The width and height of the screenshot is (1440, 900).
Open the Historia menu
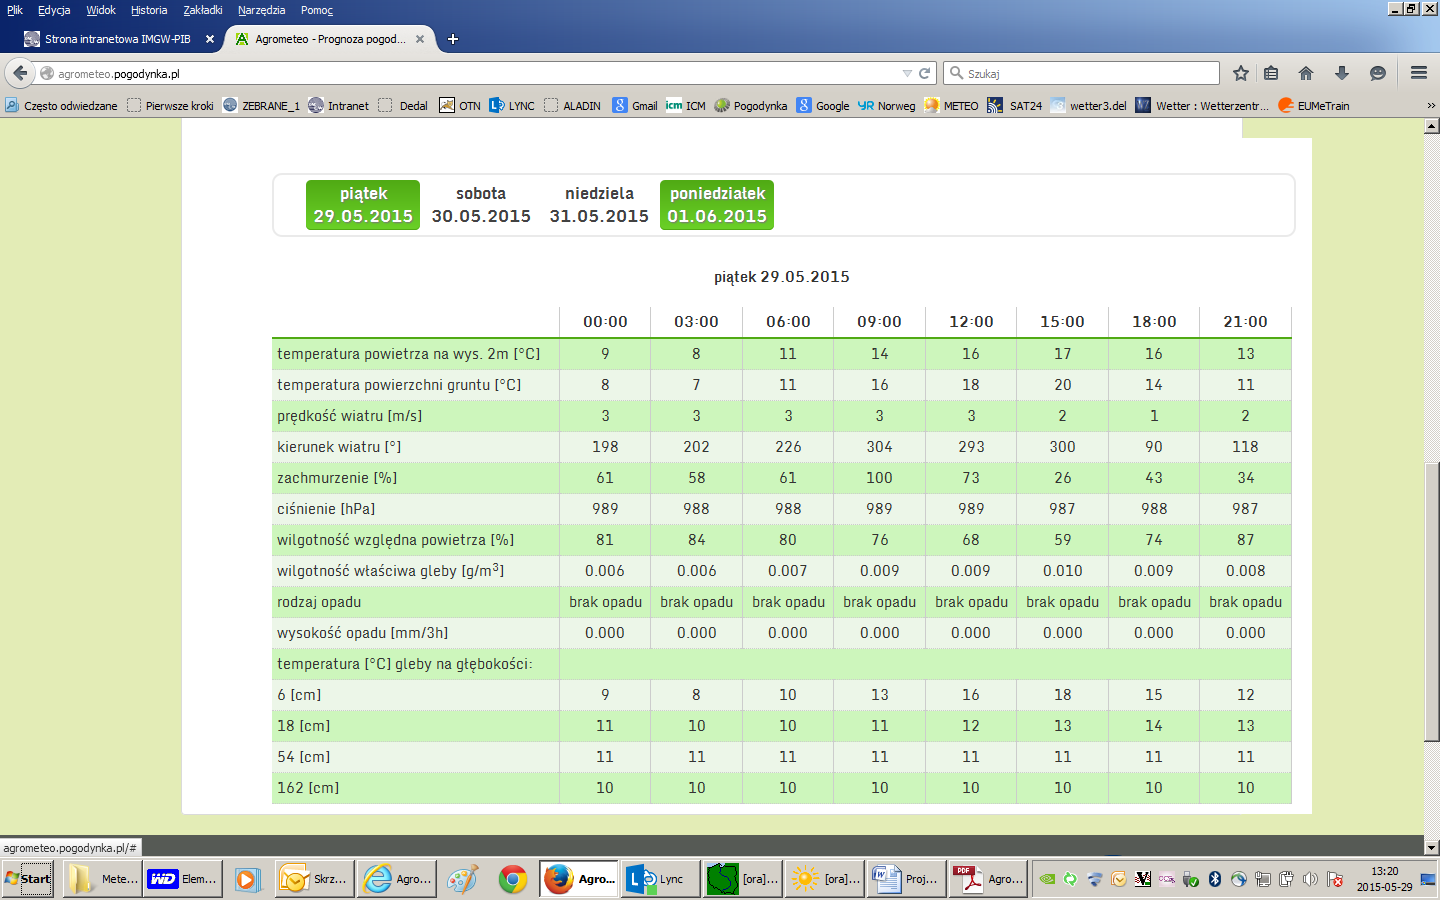pos(149,10)
